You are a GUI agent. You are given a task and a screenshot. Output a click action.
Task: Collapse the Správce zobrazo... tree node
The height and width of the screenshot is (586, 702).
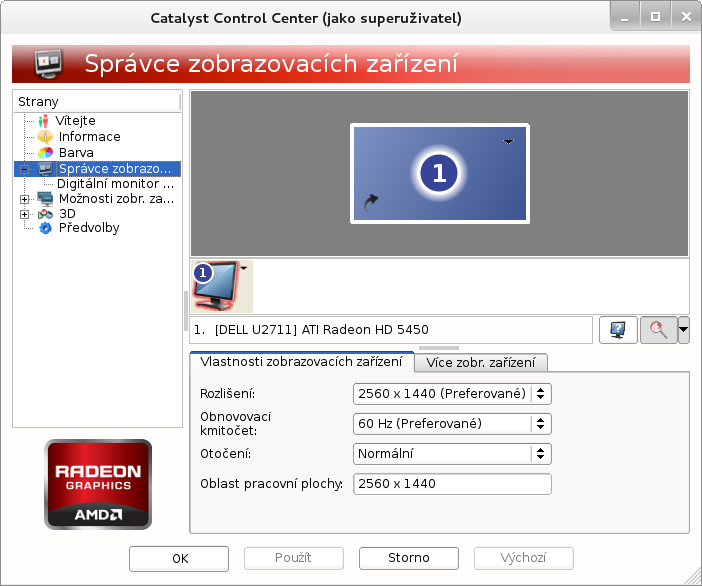click(25, 169)
